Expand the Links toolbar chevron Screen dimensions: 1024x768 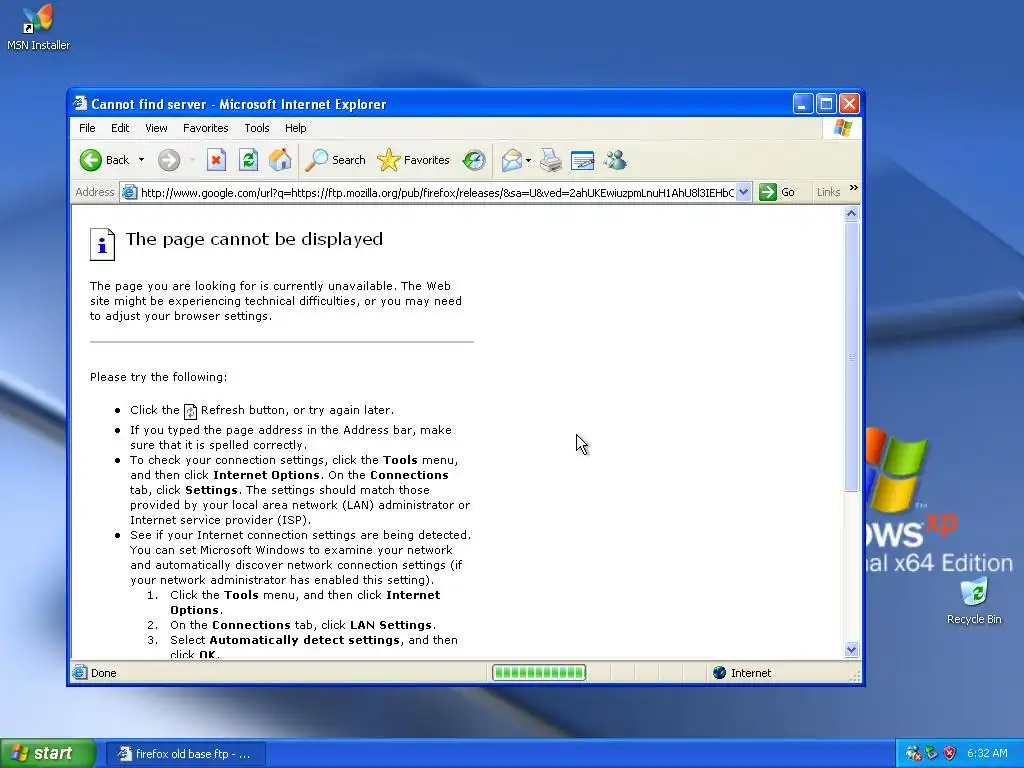(x=853, y=188)
